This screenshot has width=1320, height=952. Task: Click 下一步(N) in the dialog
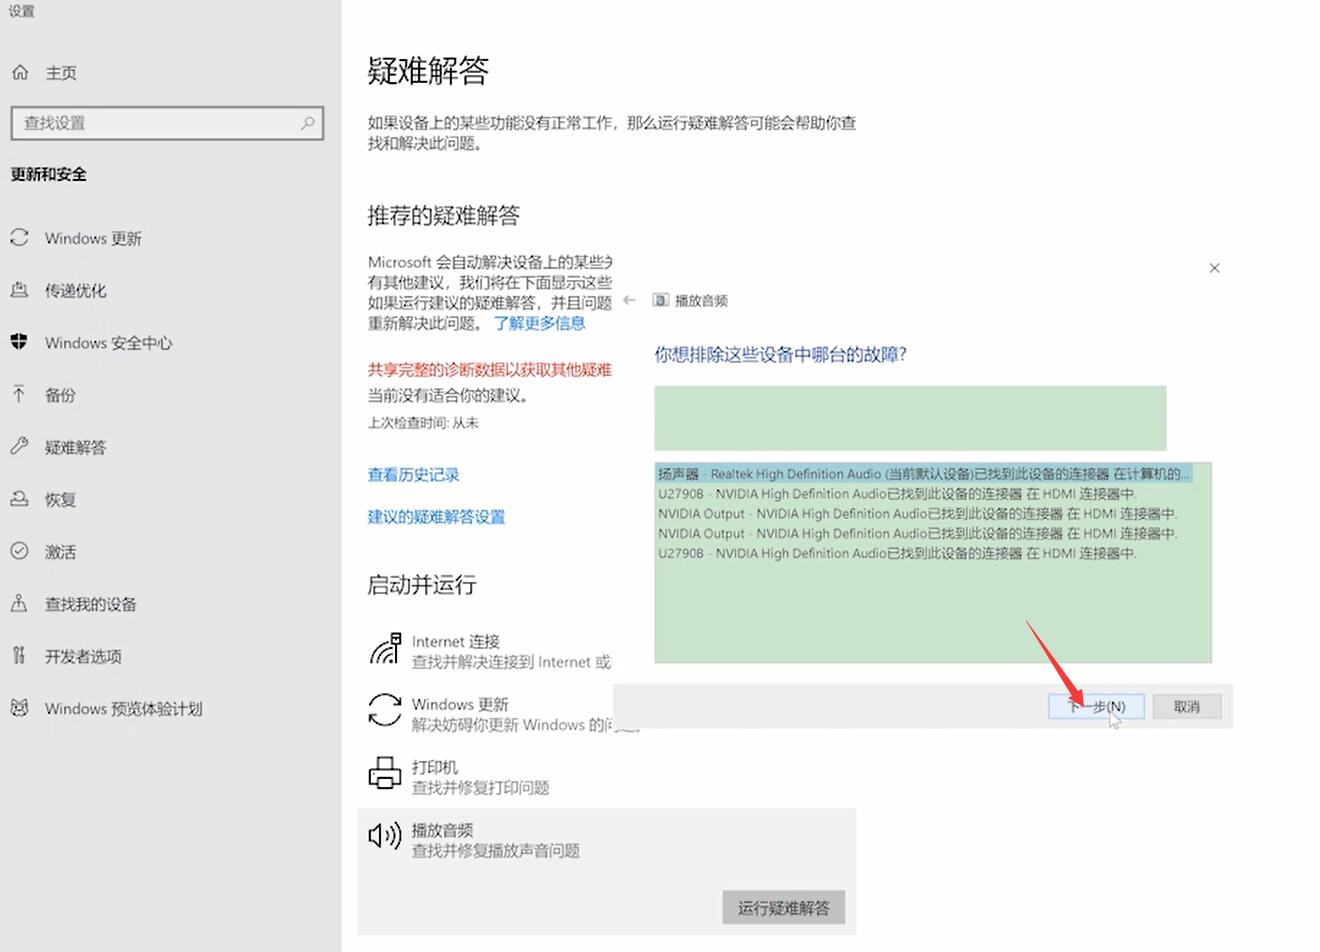1096,706
